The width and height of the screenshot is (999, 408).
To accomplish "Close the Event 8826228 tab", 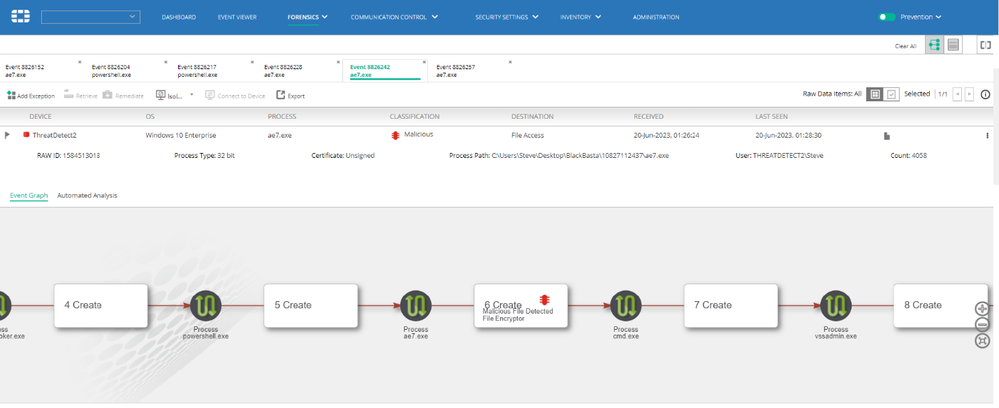I will [338, 62].
